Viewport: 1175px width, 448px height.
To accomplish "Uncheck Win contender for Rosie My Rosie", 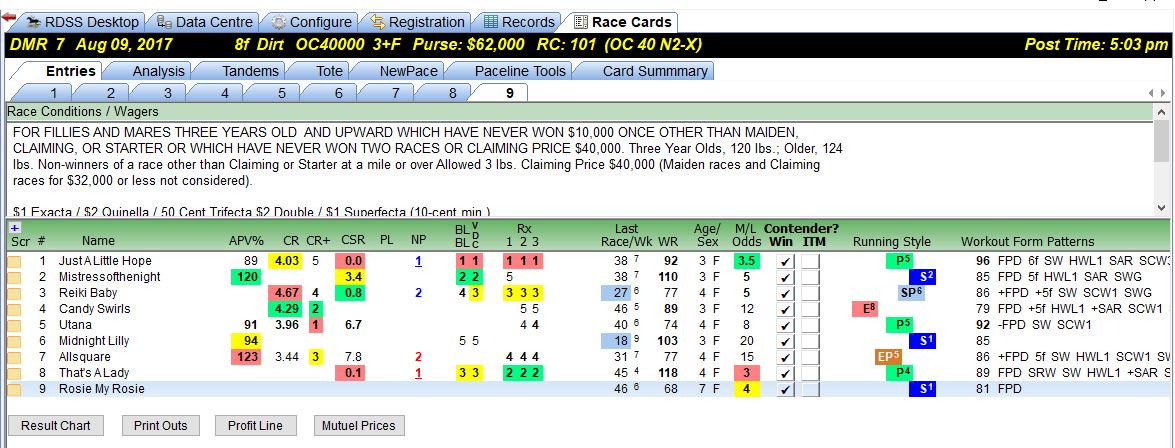I will [x=785, y=390].
